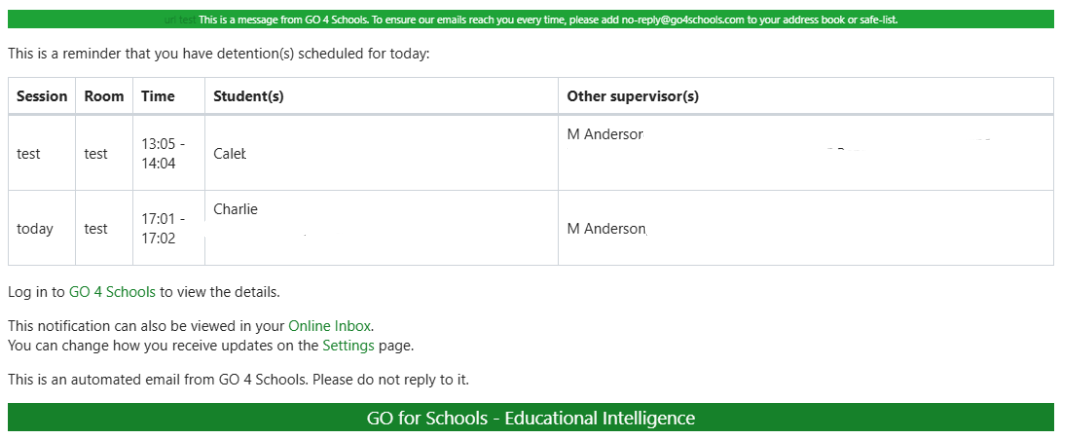Go to the Settings page link
Image resolution: width=1066 pixels, height=441 pixels.
click(348, 346)
